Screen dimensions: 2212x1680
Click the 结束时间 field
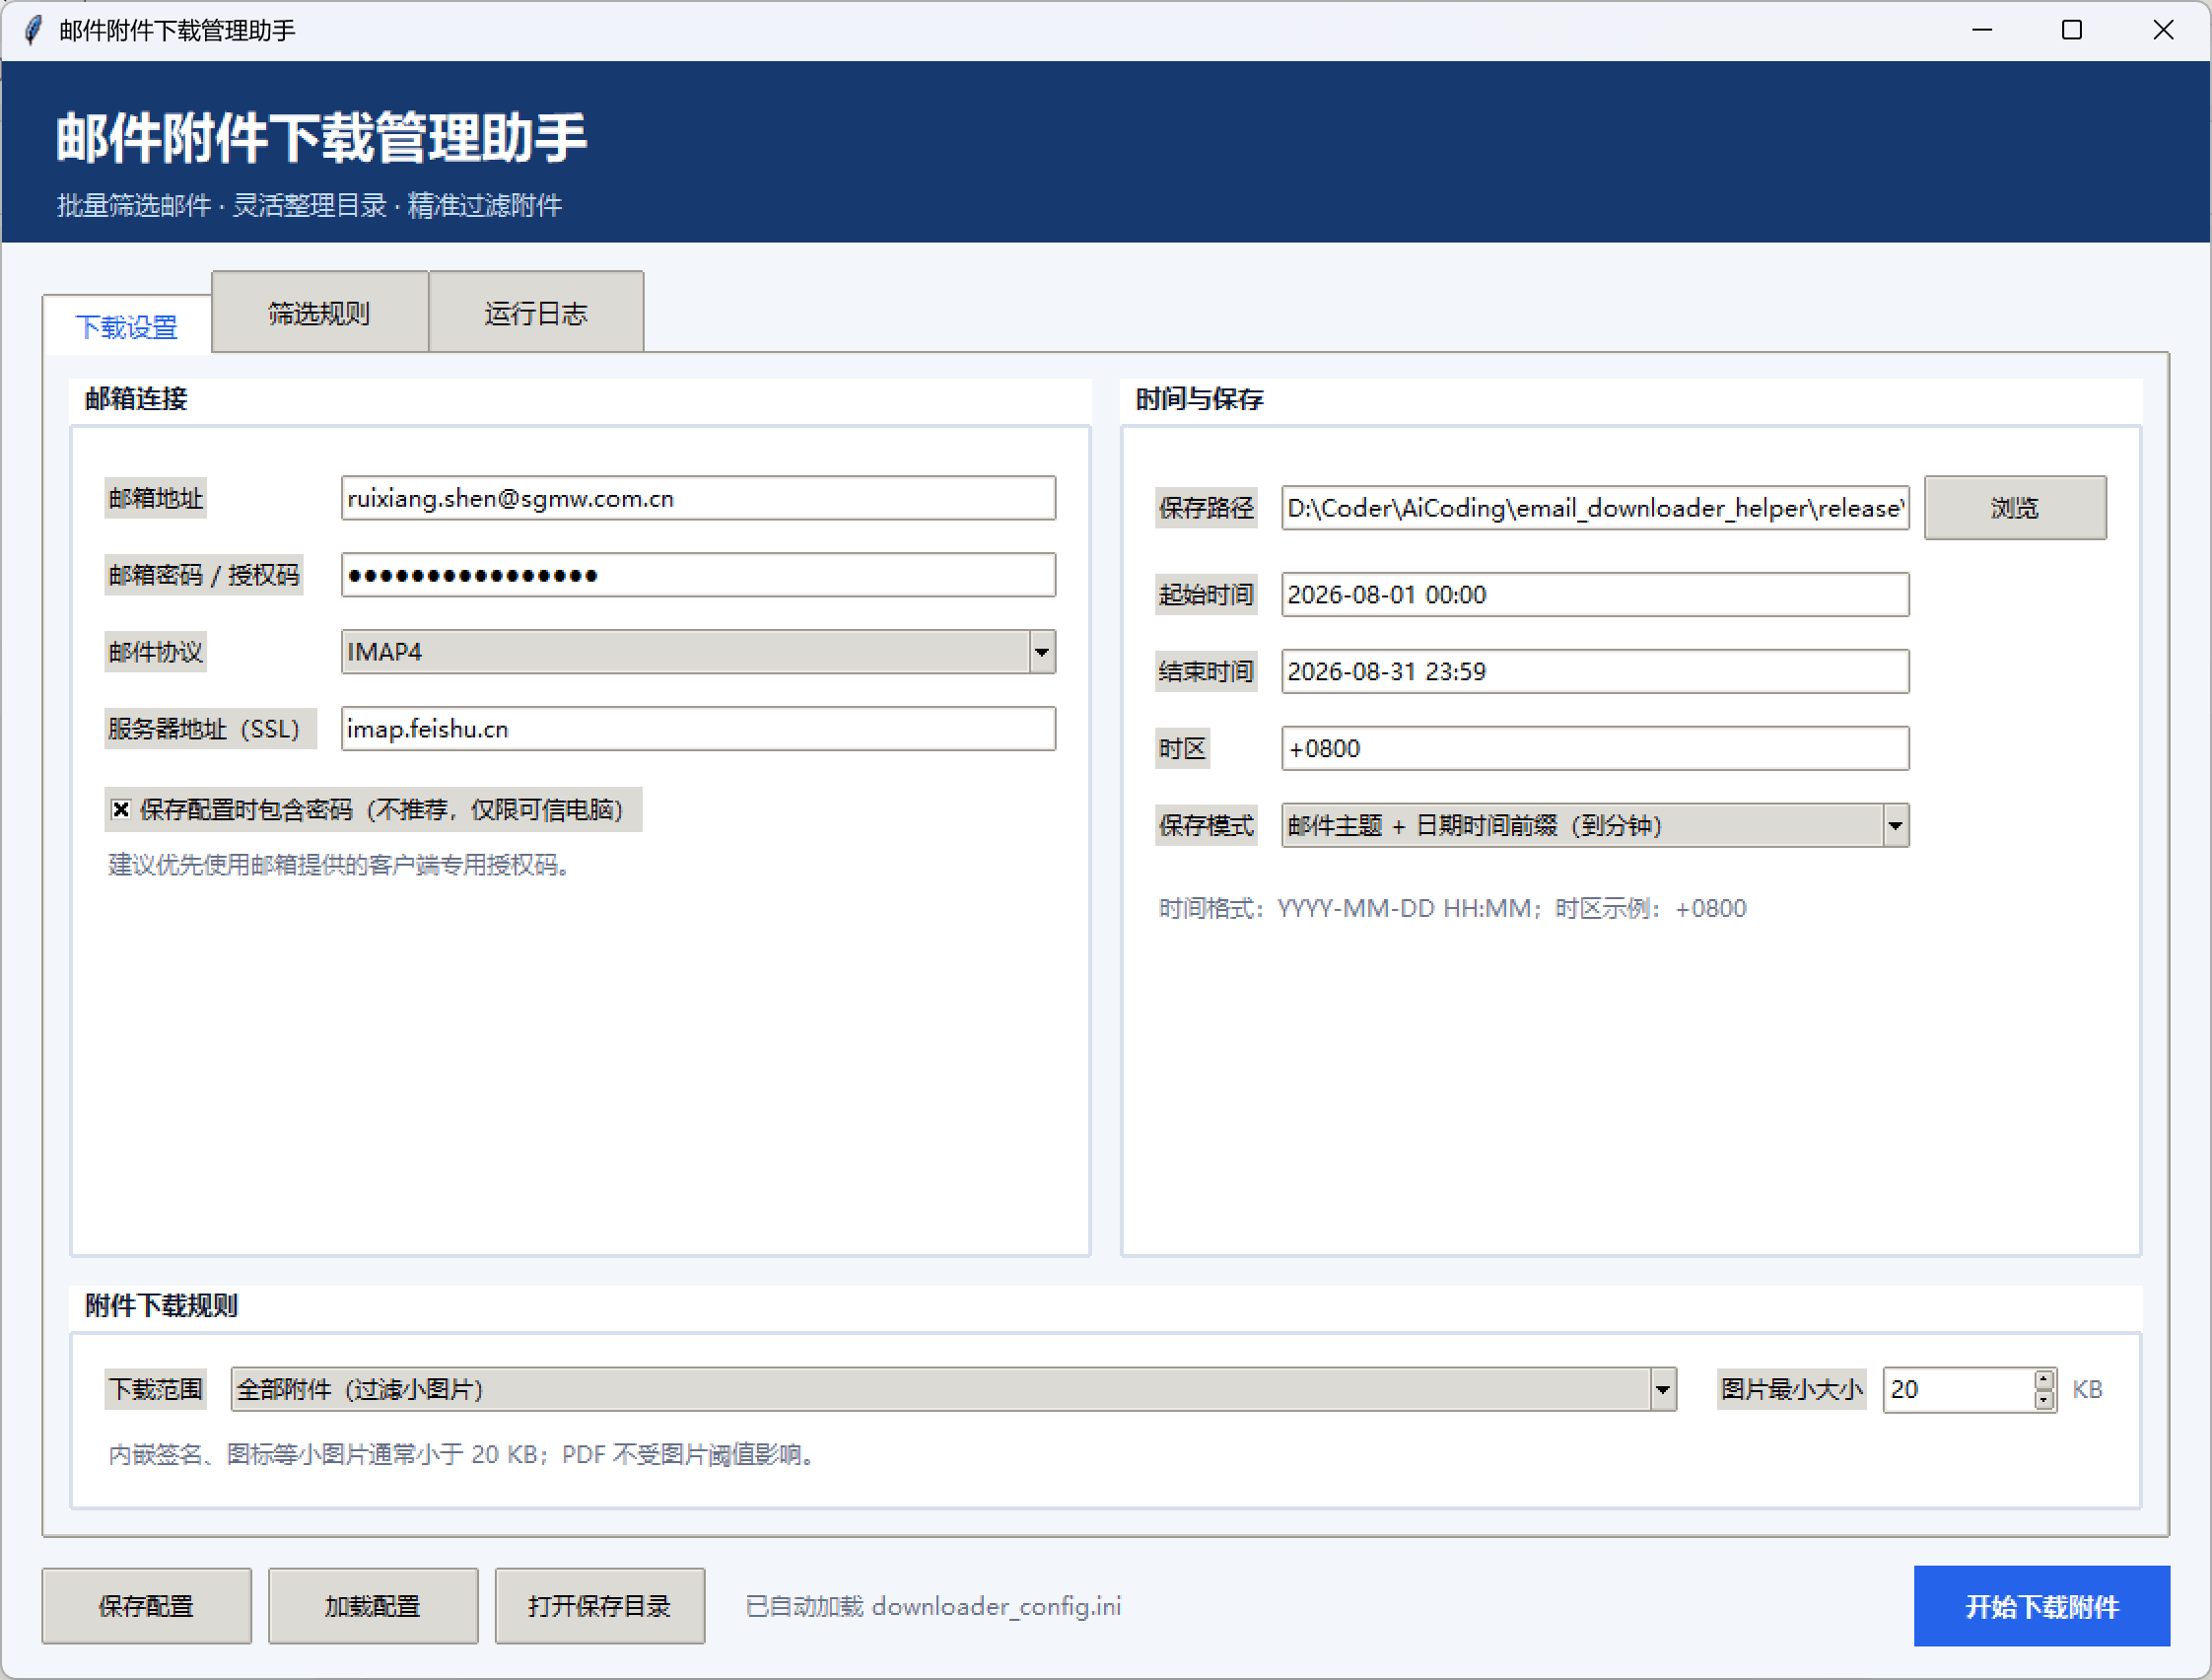point(1595,672)
